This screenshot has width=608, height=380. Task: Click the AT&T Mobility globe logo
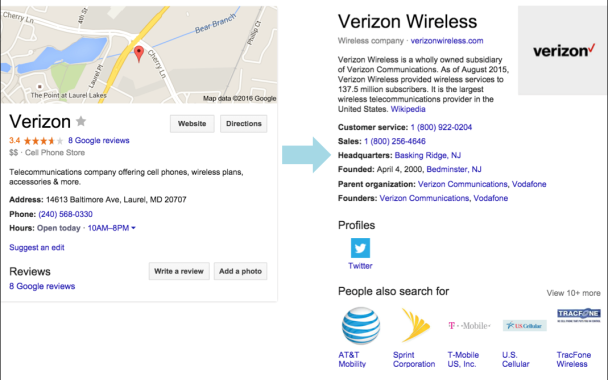coord(360,326)
